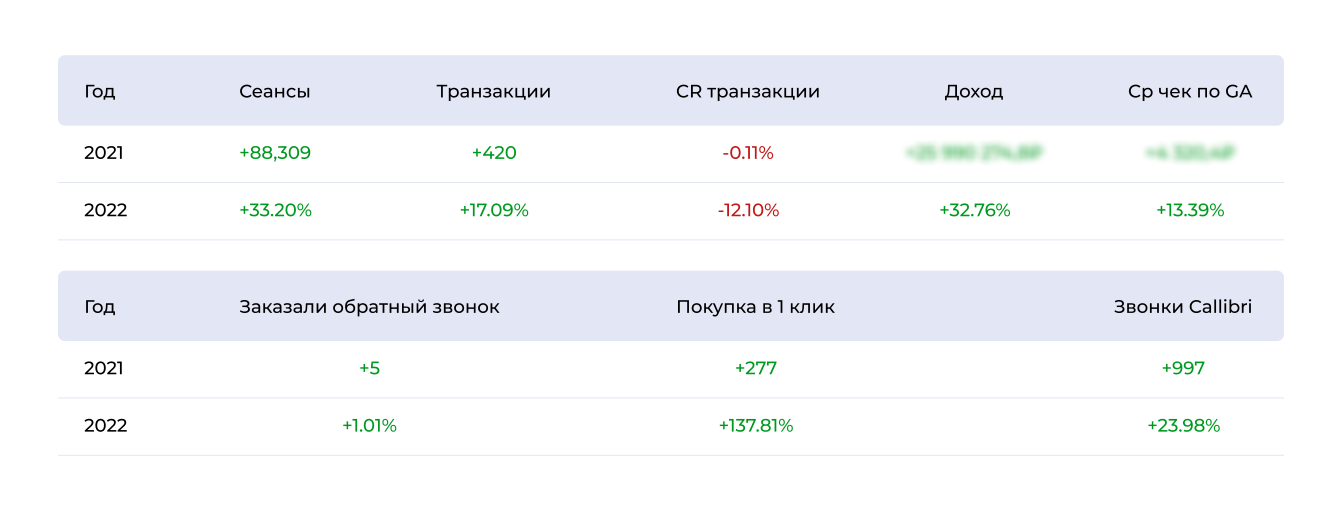Image resolution: width=1340 pixels, height=512 pixels.
Task: Click the CR транзакции column header
Action: click(748, 91)
